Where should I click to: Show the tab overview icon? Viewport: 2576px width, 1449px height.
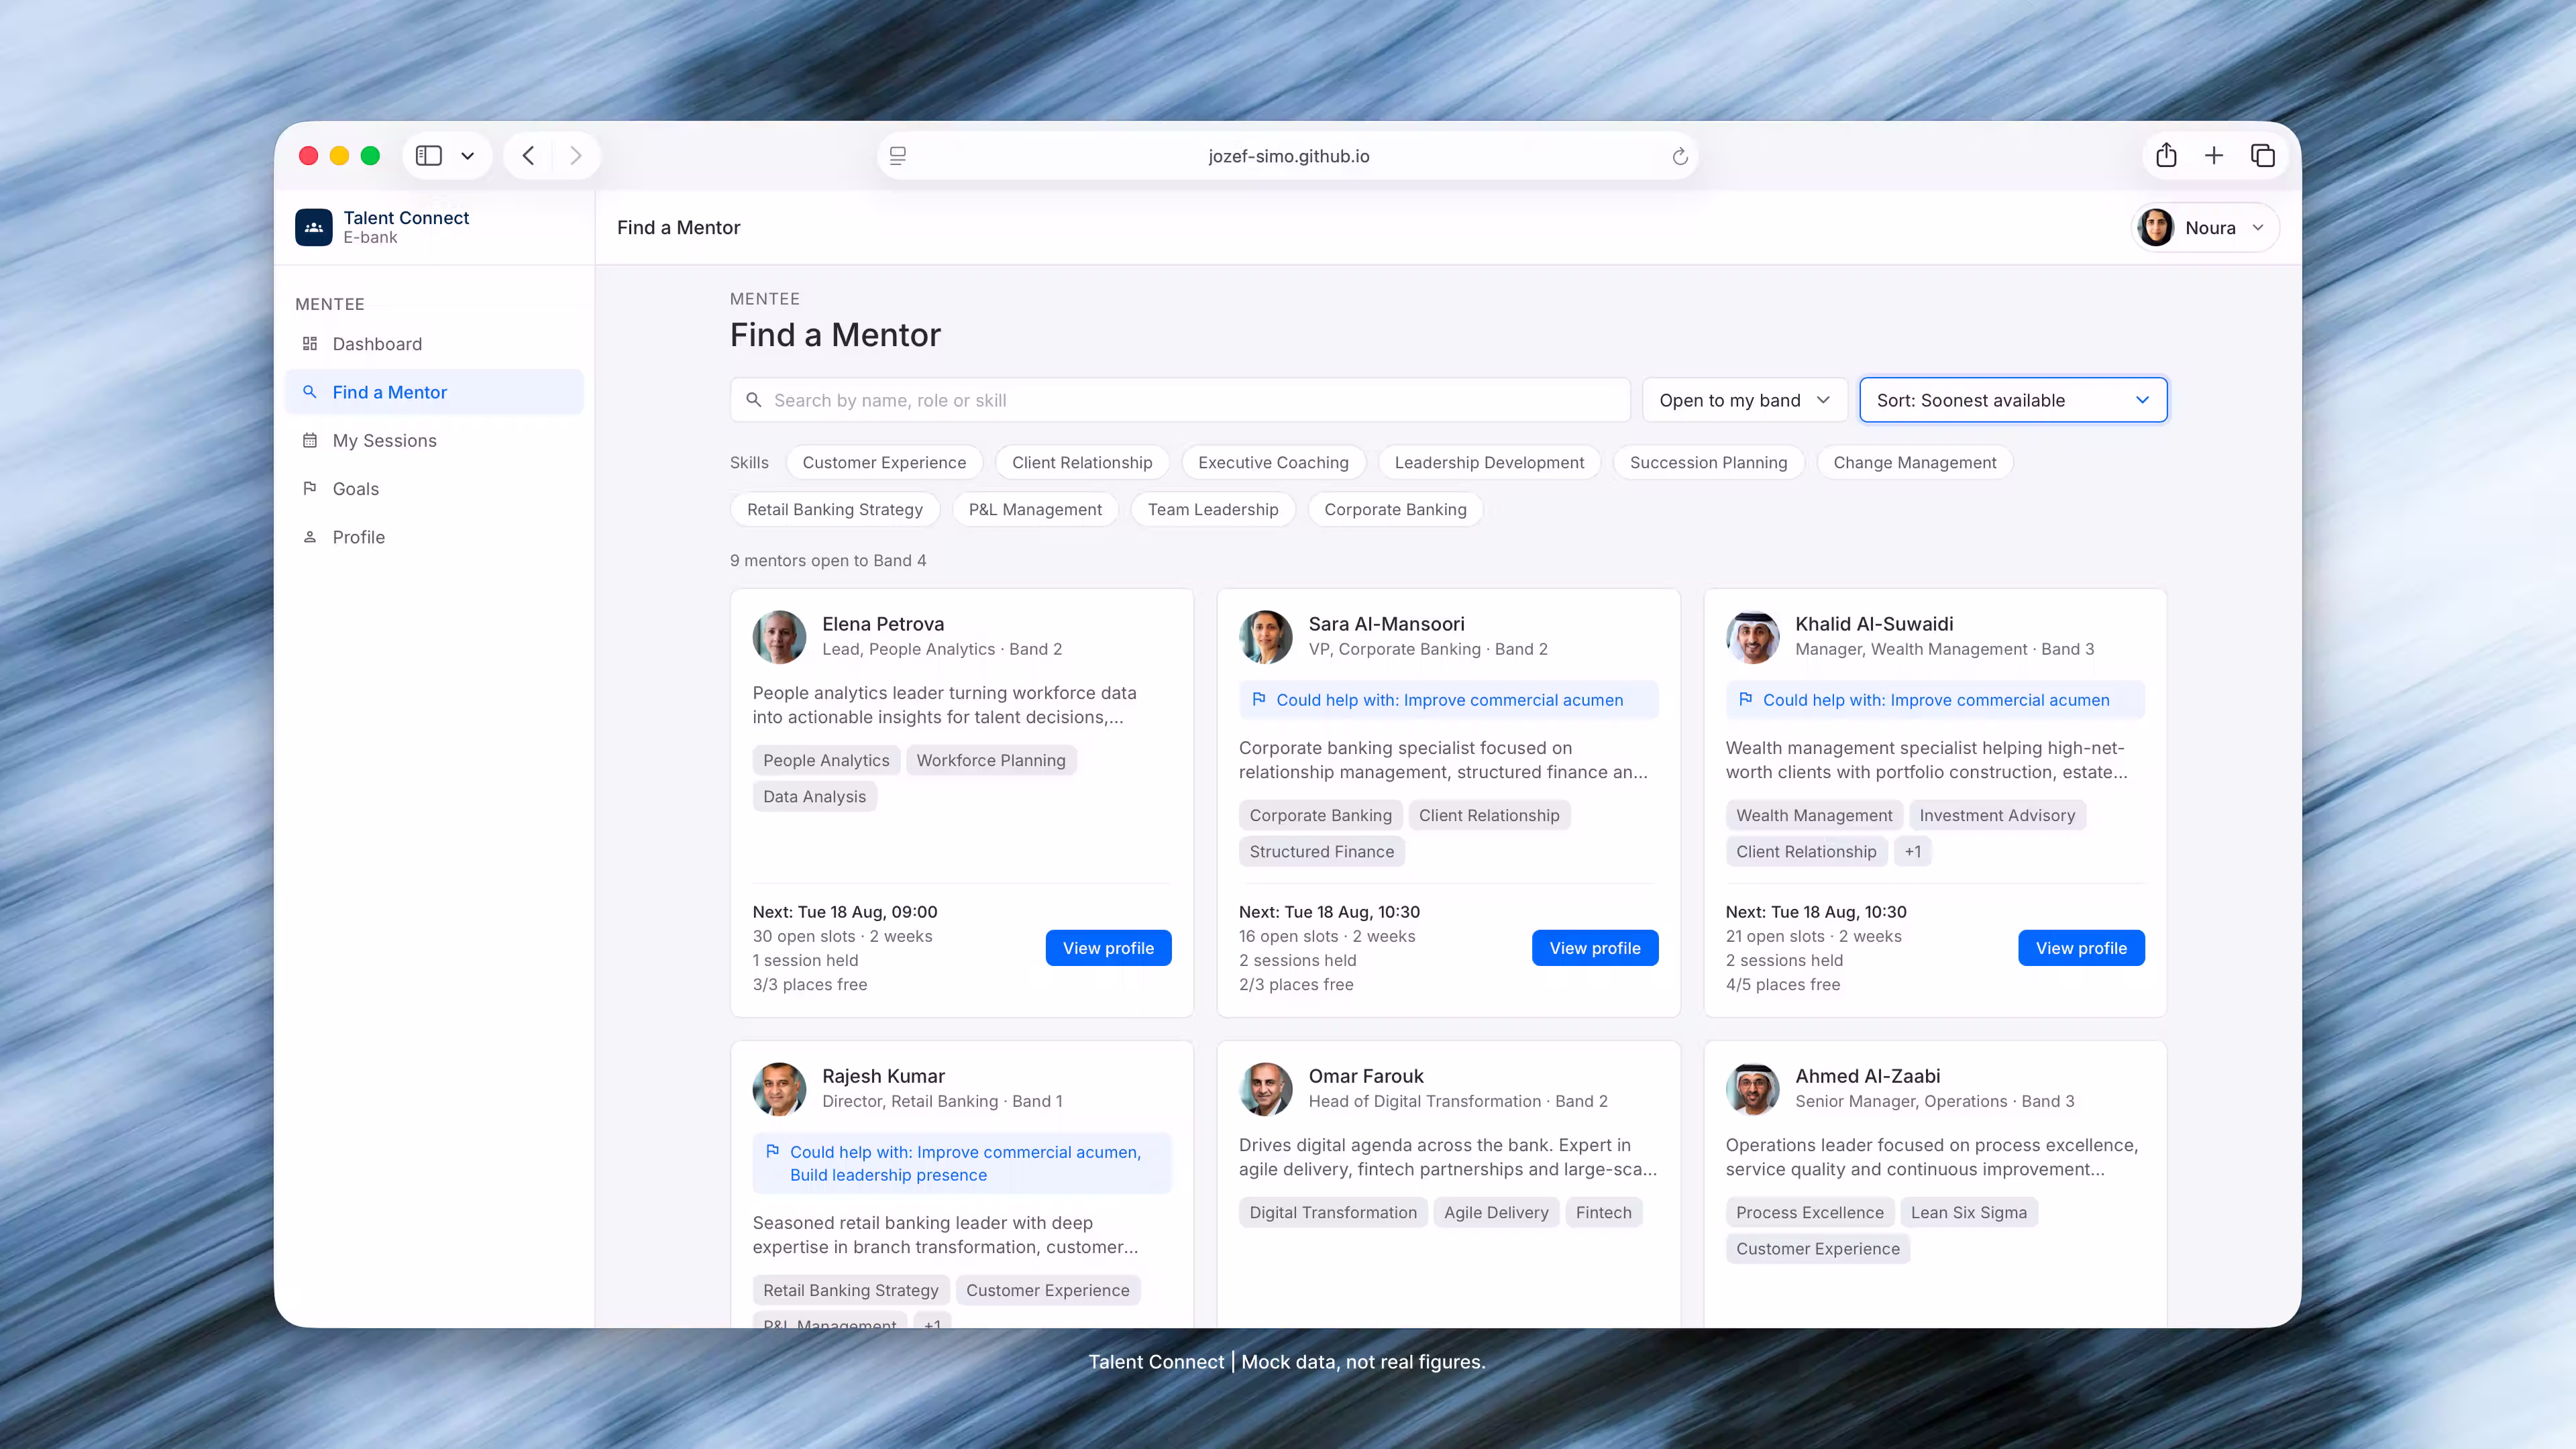(x=2263, y=155)
